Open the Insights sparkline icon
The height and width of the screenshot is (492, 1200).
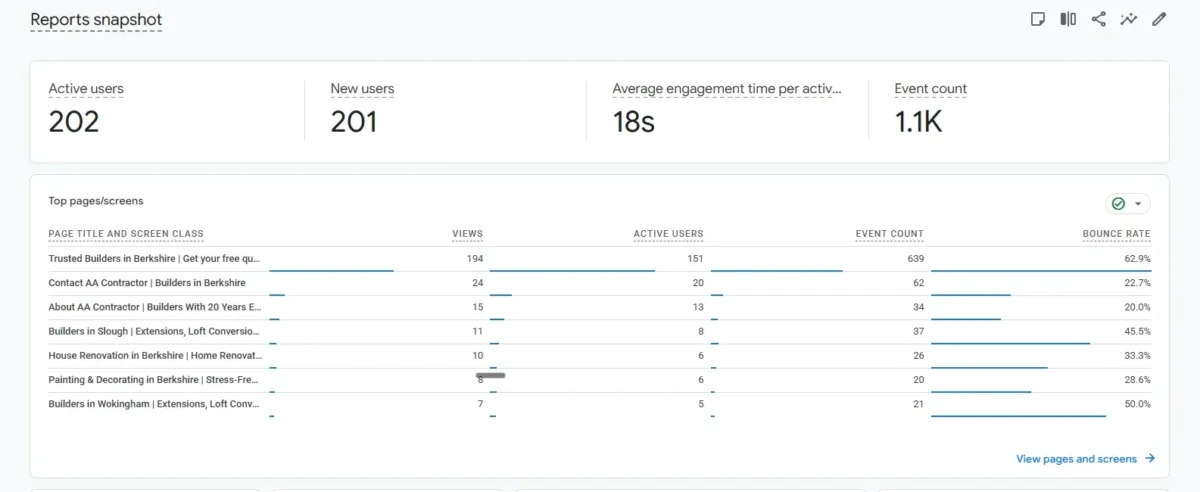tap(1129, 19)
